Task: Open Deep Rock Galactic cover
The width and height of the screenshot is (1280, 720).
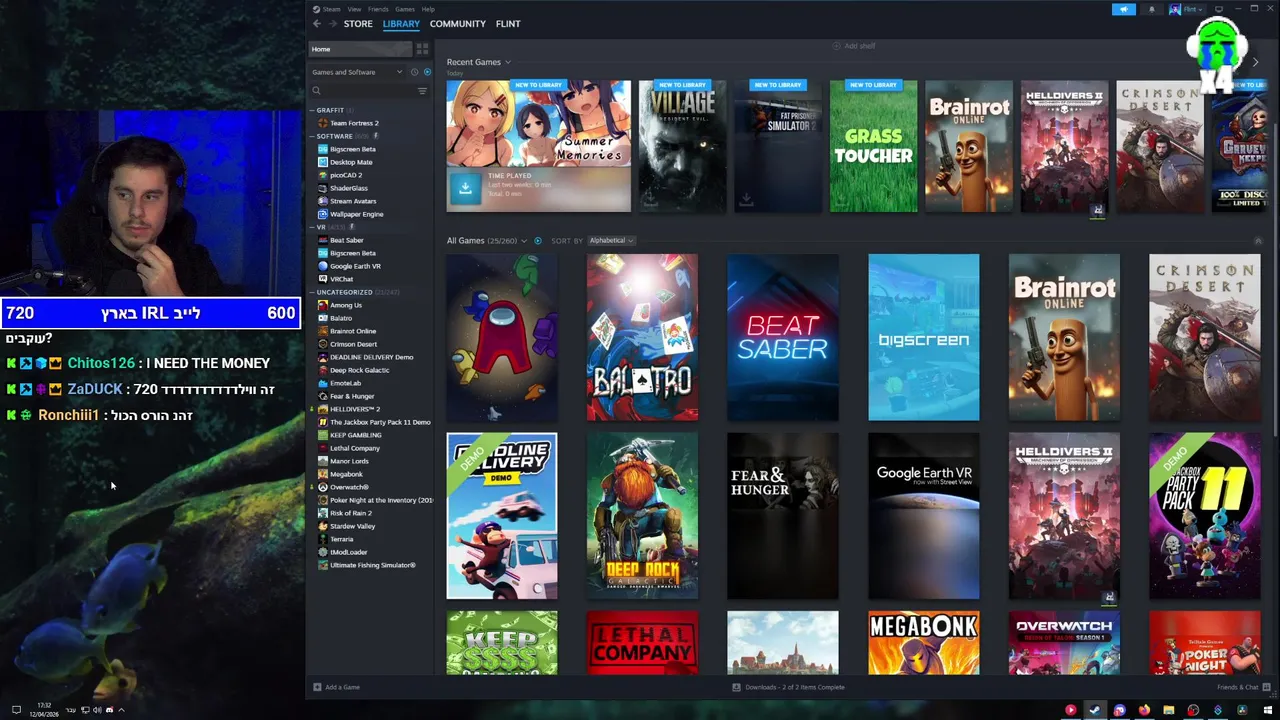Action: 642,516
